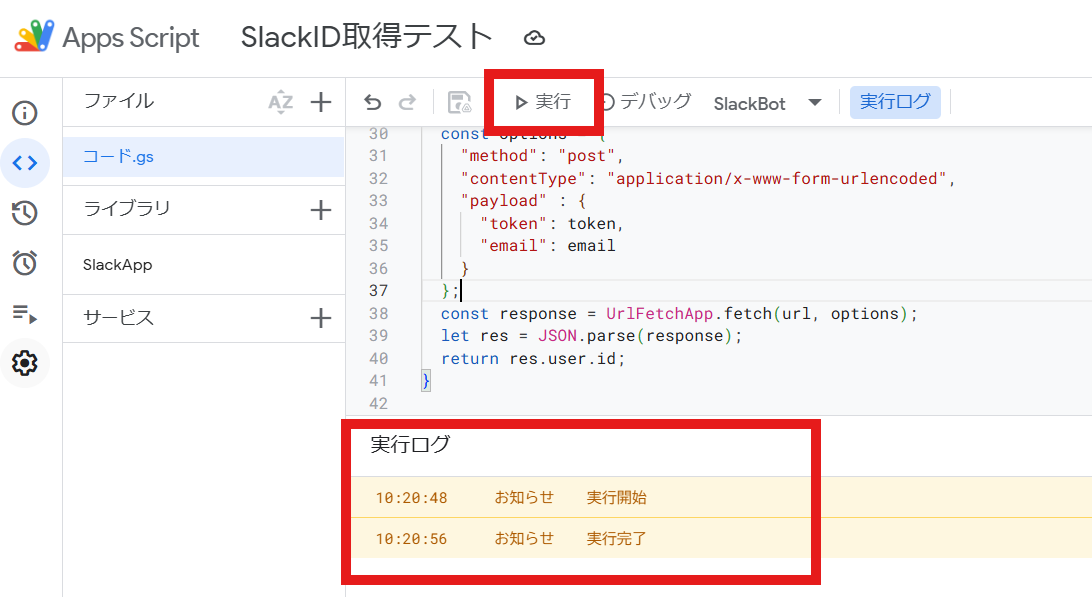Click the 実行ログ panel heading
1092x597 pixels.
coord(410,444)
